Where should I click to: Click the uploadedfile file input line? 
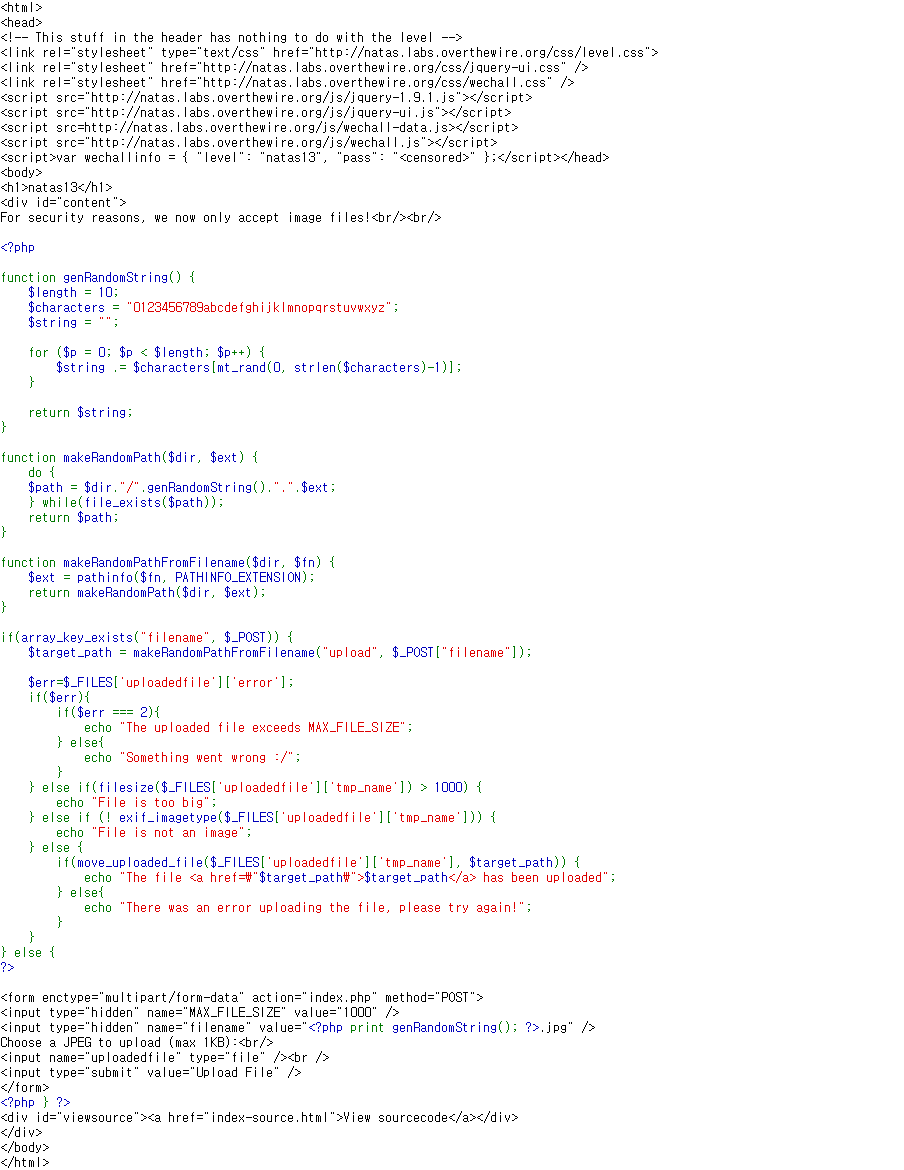[165, 1057]
